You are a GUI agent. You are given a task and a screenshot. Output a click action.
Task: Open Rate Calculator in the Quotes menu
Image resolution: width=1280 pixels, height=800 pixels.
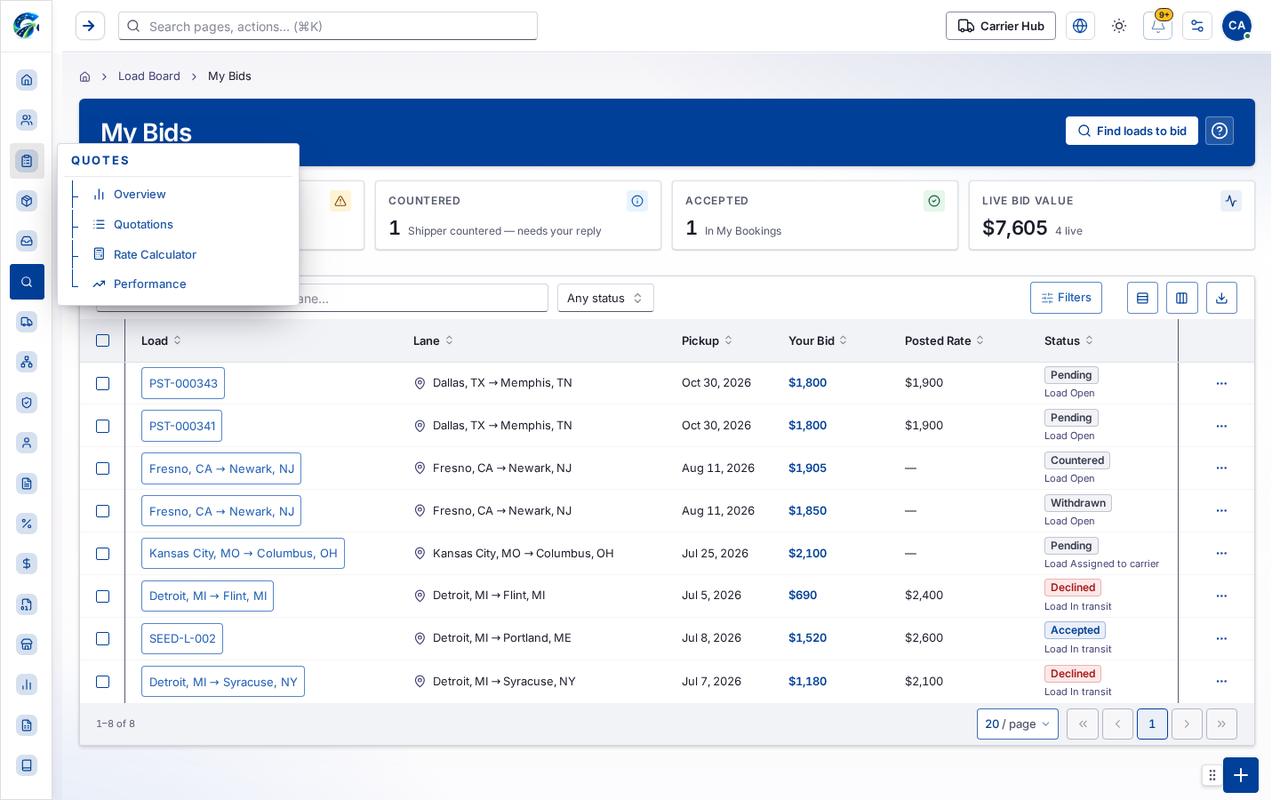(155, 254)
